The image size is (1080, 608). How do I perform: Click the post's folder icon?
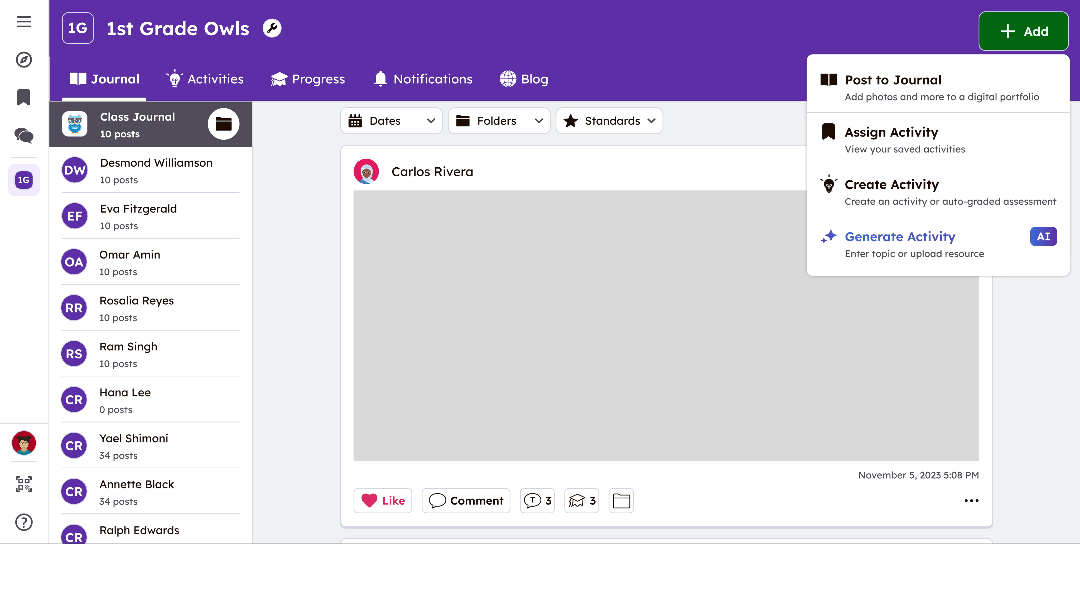[x=622, y=501]
